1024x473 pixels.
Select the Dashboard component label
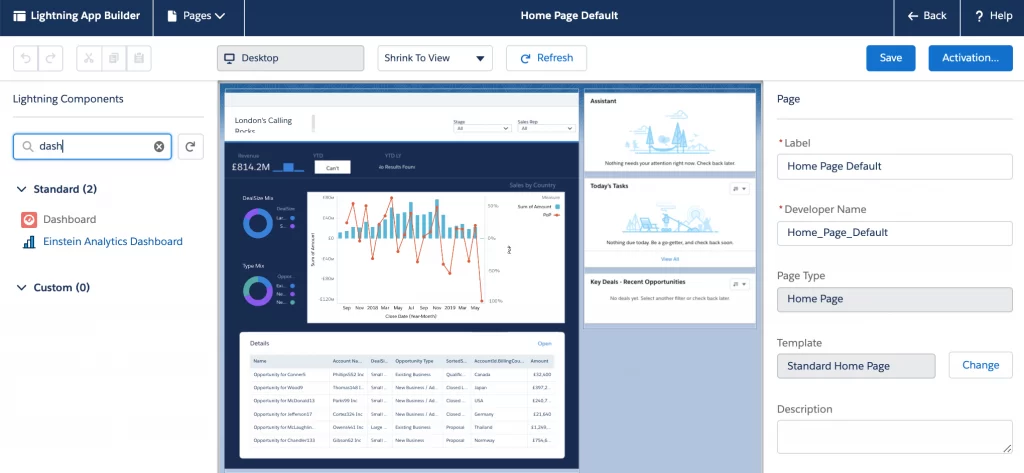click(69, 220)
